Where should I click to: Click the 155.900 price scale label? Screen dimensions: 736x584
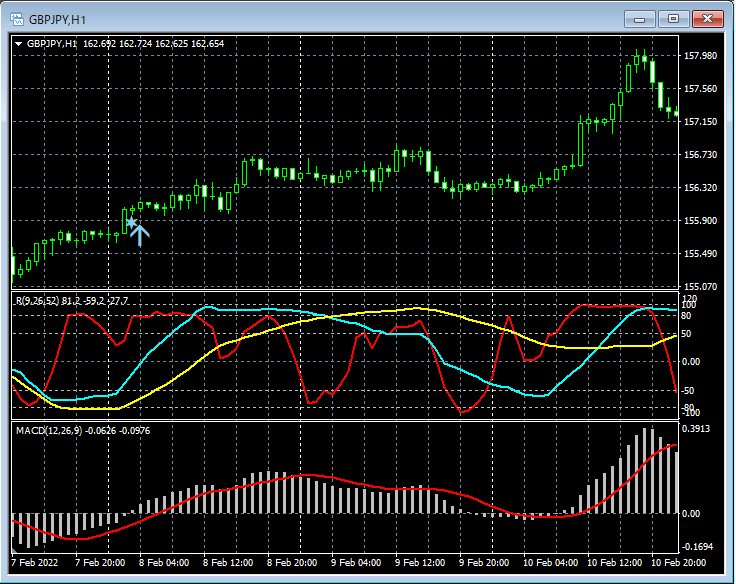[700, 221]
